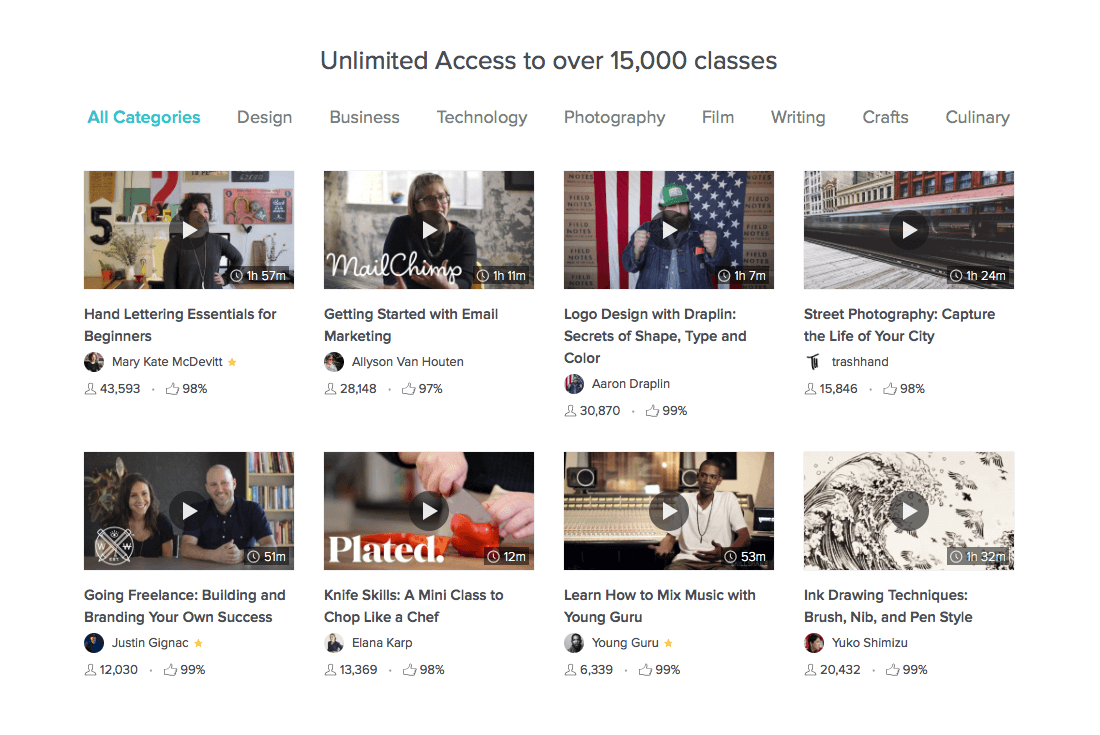Click Mary Kate McDevitt's avatar icon
Viewport: 1100px width, 735px height.
point(94,362)
